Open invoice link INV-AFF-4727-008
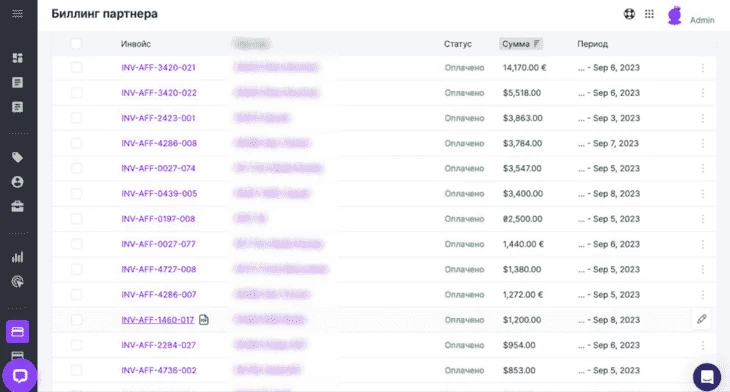730x392 pixels. click(x=159, y=269)
